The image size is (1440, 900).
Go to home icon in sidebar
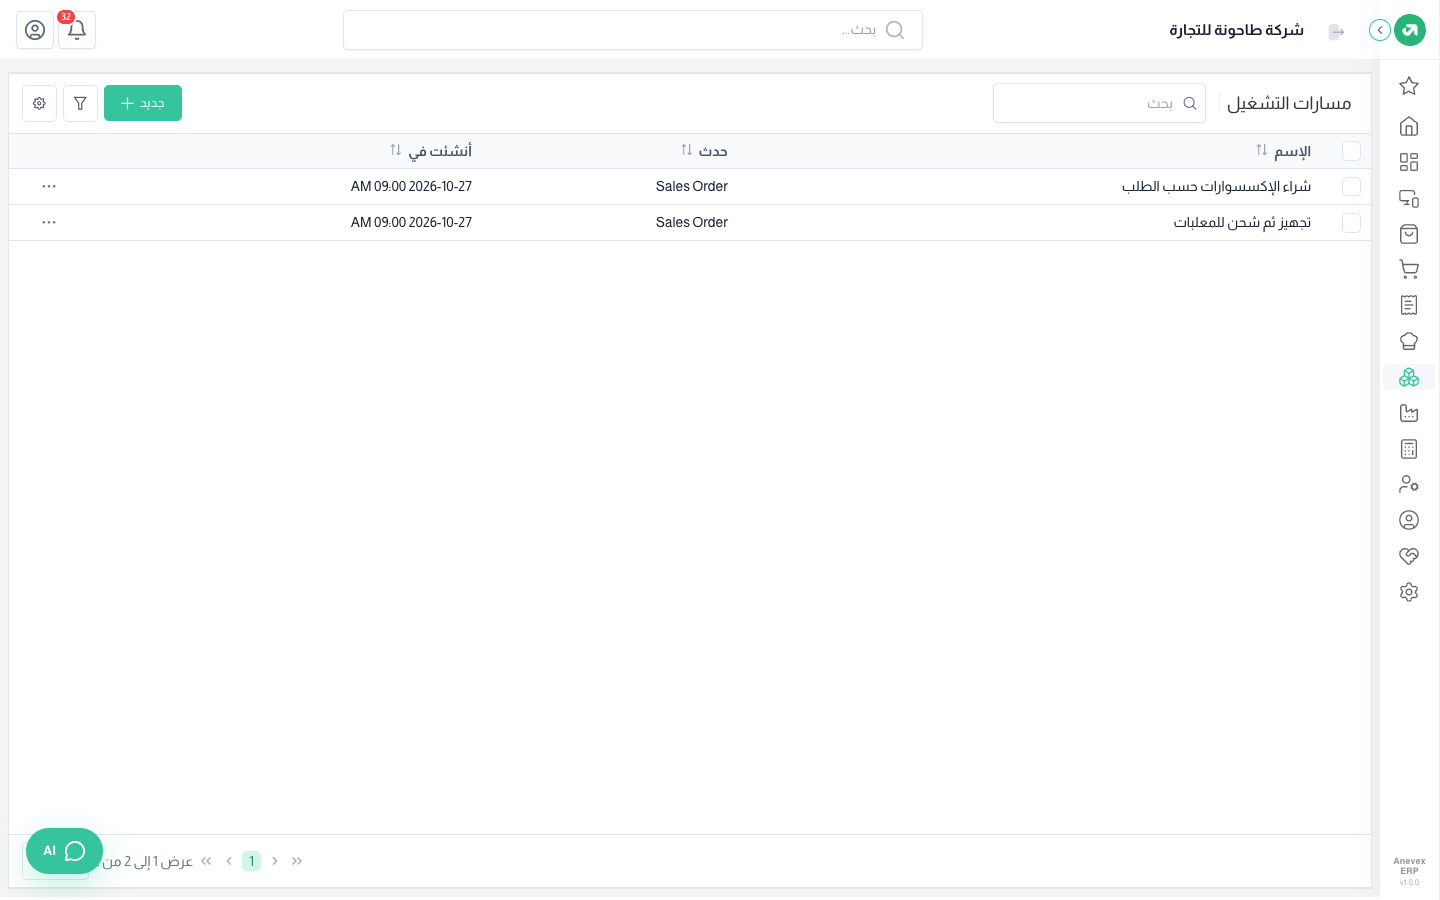tap(1409, 126)
